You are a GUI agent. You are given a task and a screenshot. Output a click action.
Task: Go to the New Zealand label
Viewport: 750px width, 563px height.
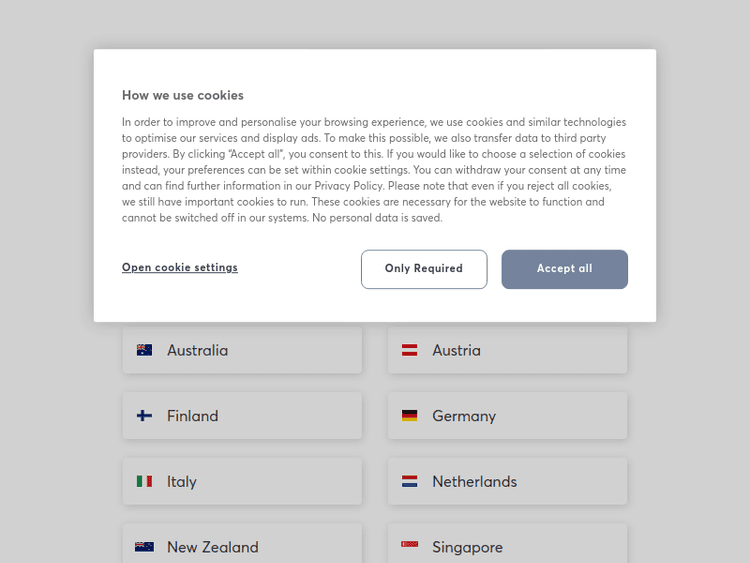(212, 547)
